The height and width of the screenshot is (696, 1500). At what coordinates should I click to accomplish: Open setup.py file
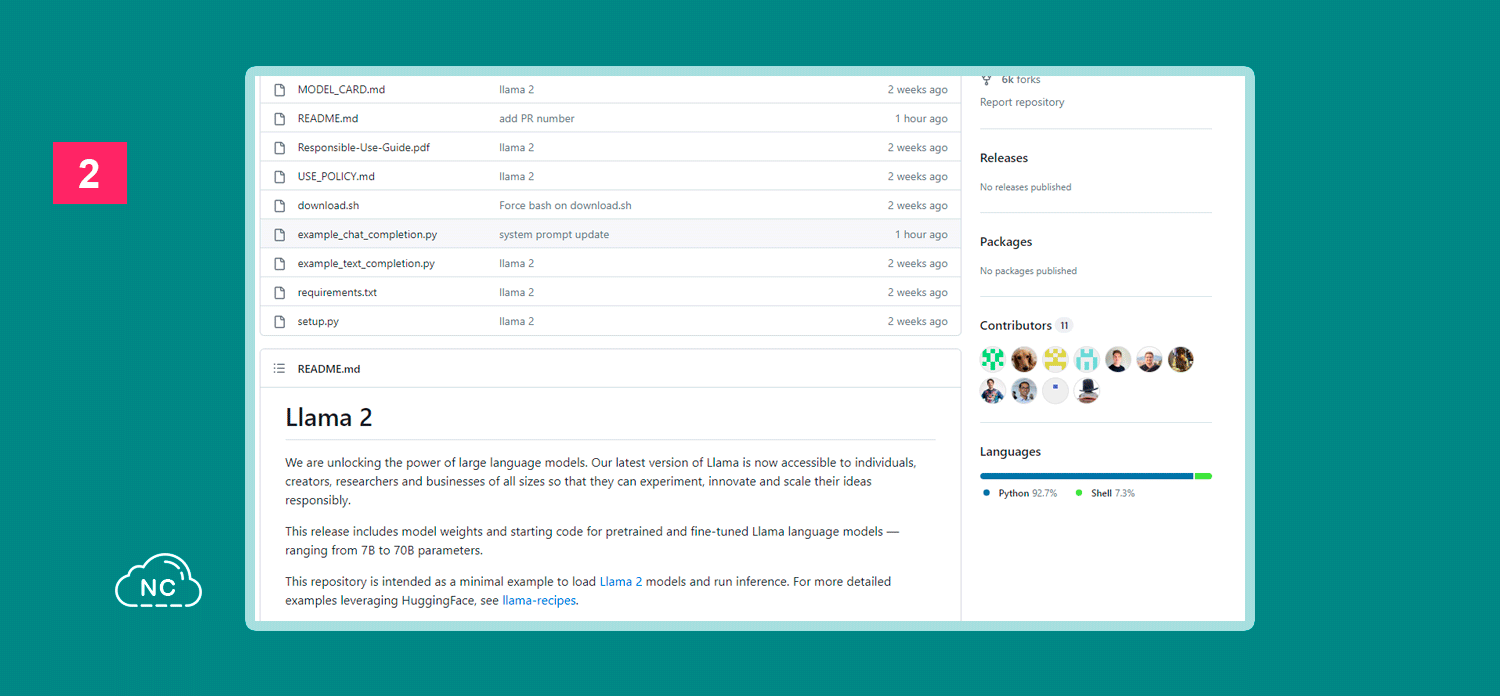click(318, 321)
